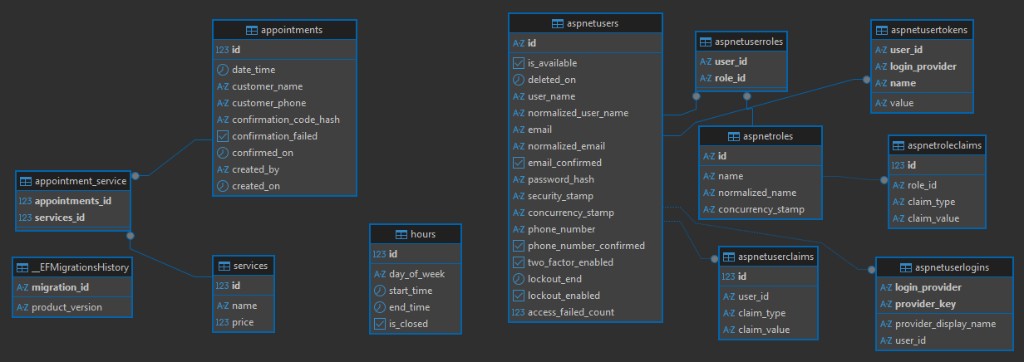This screenshot has height=362, width=1024.
Task: Click the 123 icon beside access_failed_count
Action: coord(519,312)
